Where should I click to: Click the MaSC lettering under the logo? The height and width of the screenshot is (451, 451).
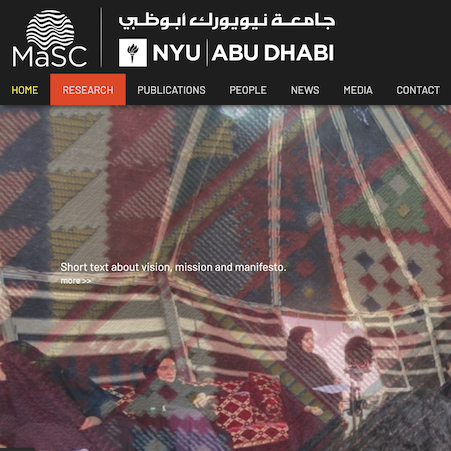click(x=50, y=57)
